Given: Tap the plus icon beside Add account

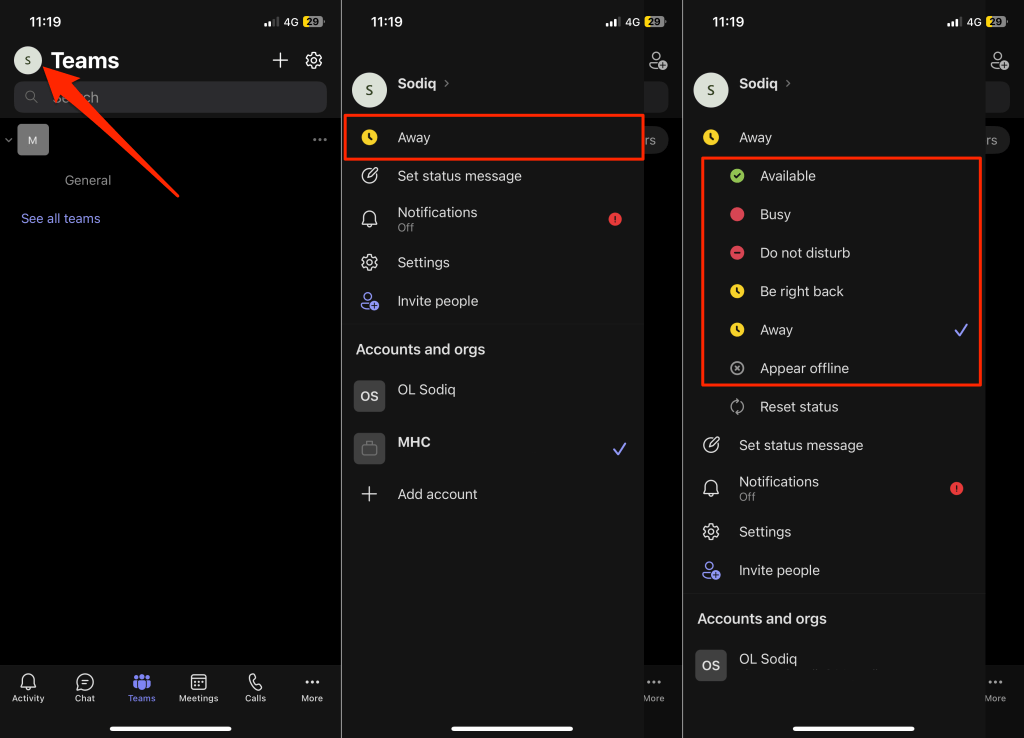Looking at the screenshot, I should pyautogui.click(x=370, y=494).
